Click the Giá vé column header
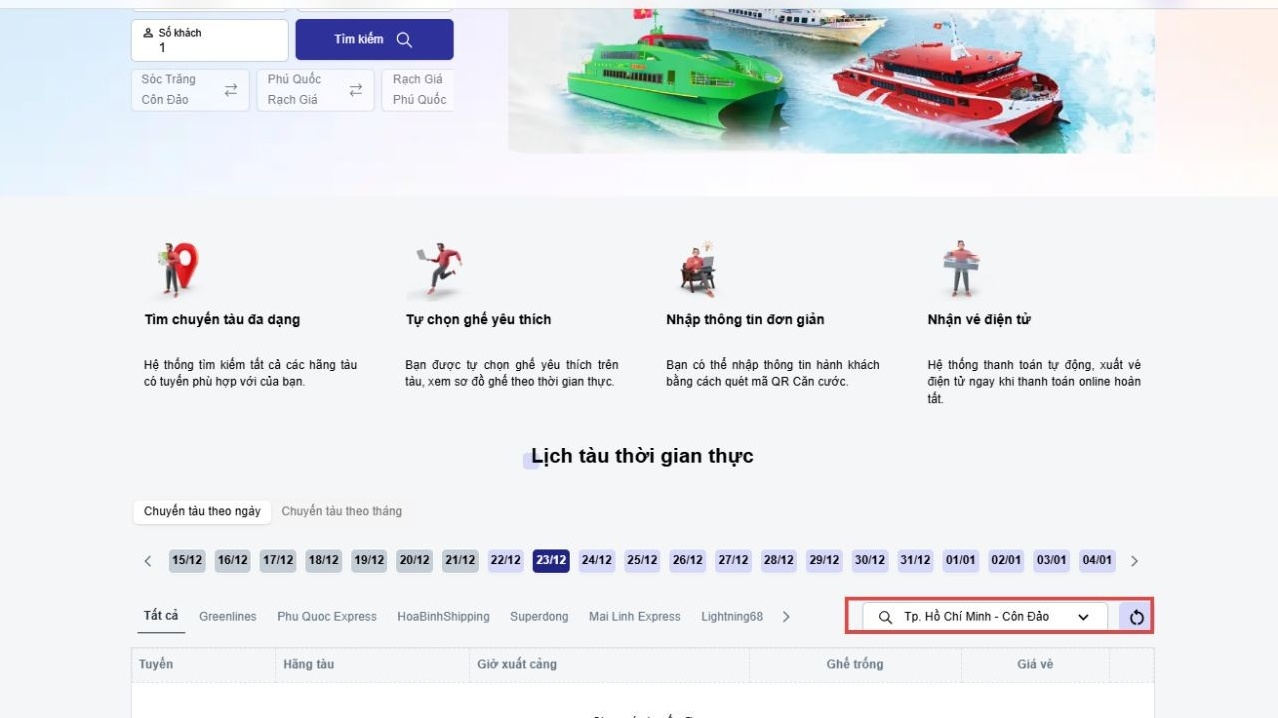Viewport: 1278px width, 718px height. point(1035,664)
